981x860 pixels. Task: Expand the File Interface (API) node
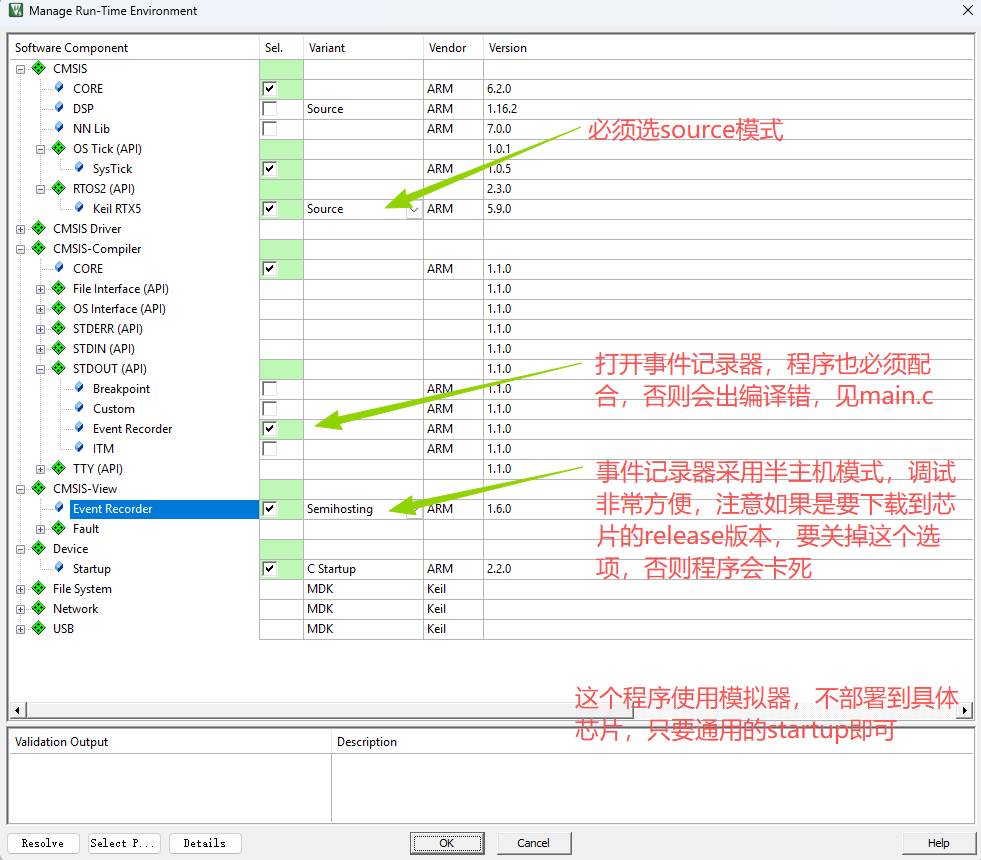point(41,290)
